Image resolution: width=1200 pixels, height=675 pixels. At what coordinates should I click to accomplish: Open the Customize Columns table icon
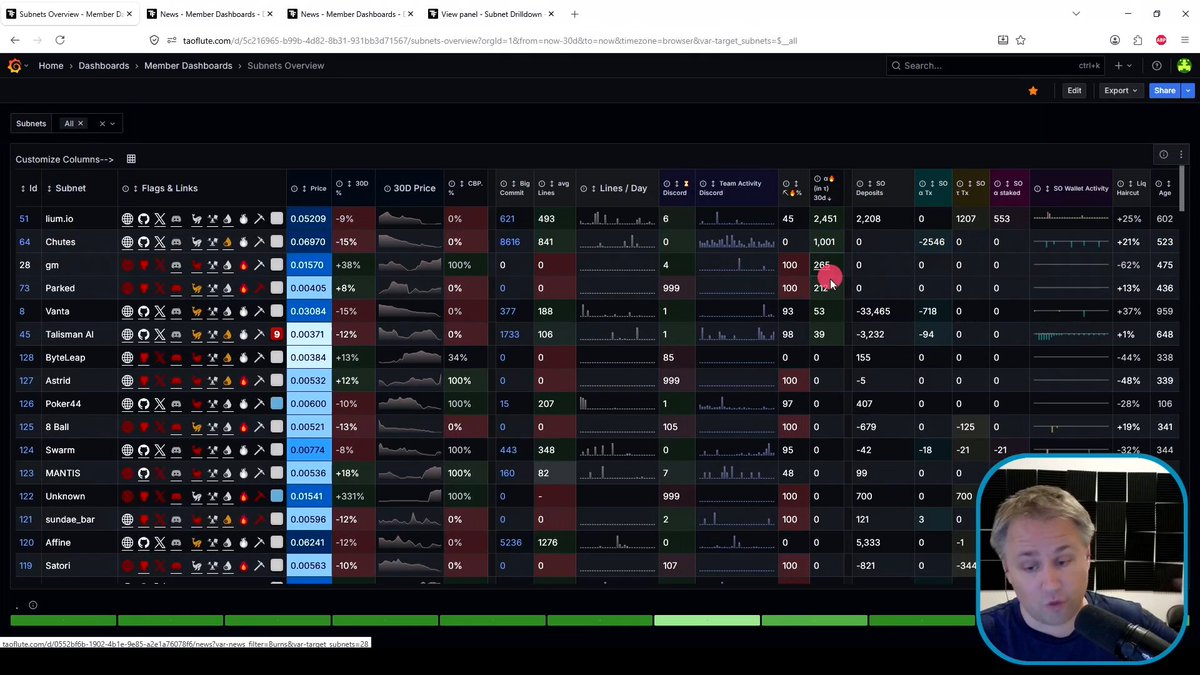(131, 159)
